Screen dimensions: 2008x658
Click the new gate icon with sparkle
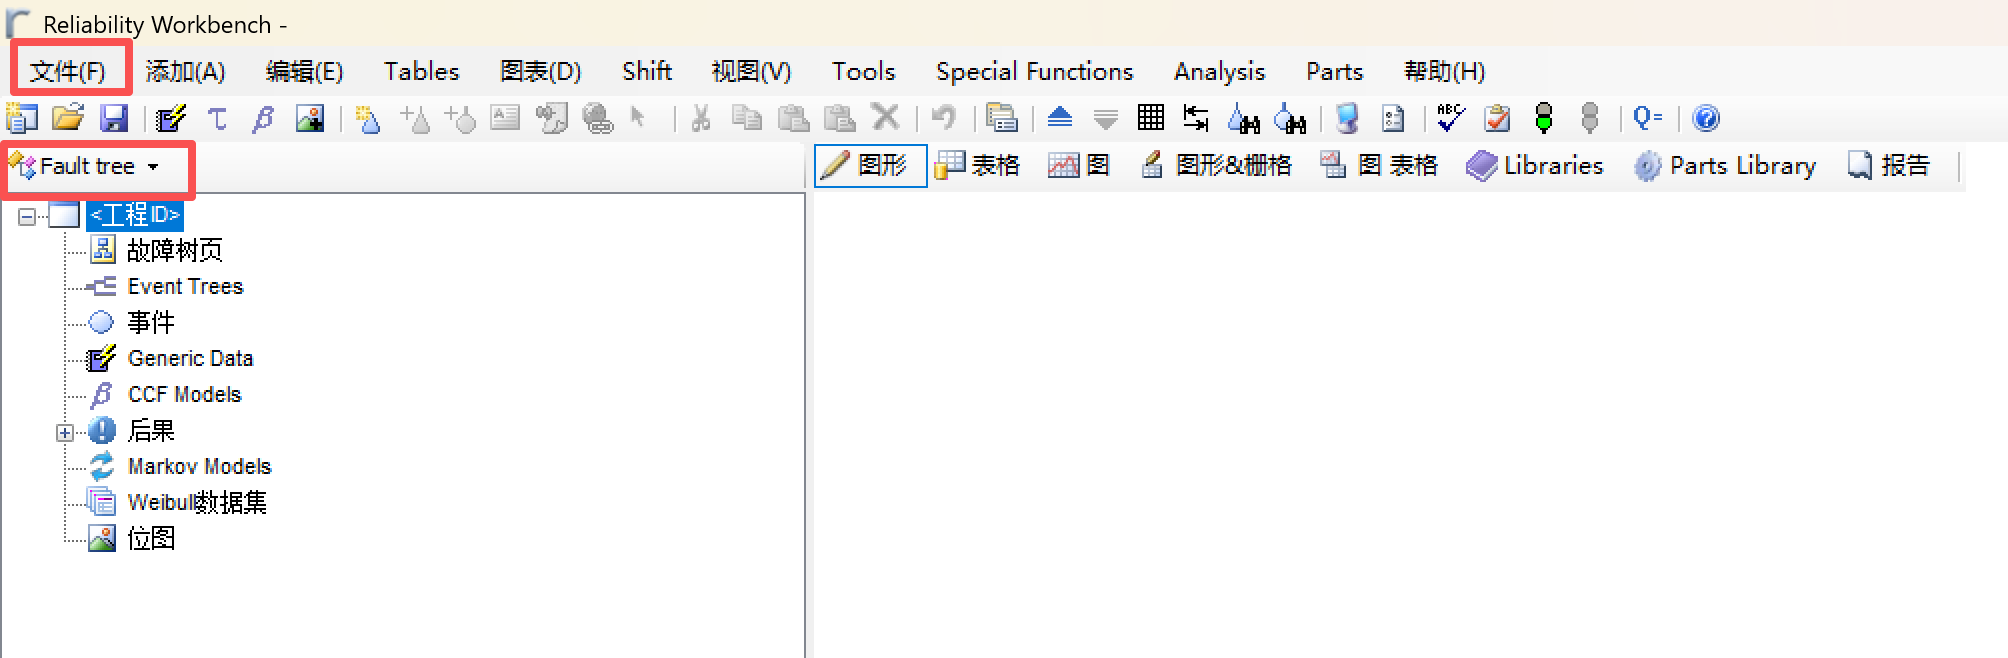coord(368,119)
